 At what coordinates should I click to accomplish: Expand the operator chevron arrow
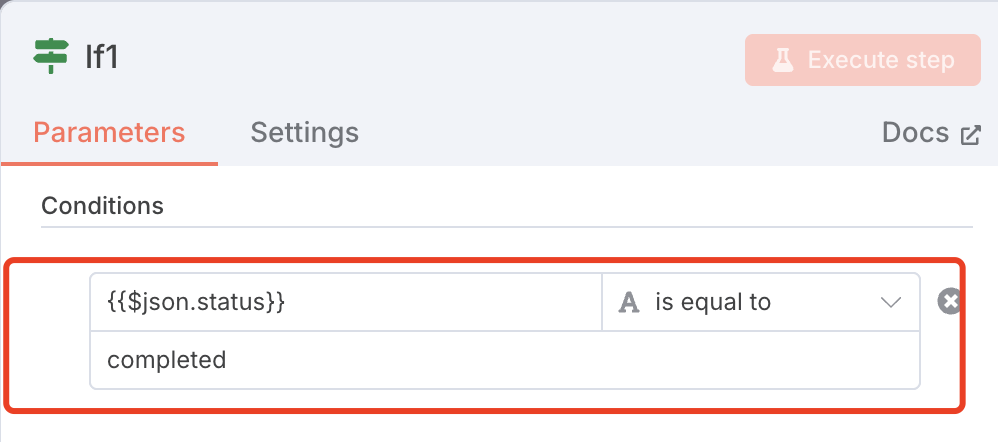pyautogui.click(x=891, y=302)
